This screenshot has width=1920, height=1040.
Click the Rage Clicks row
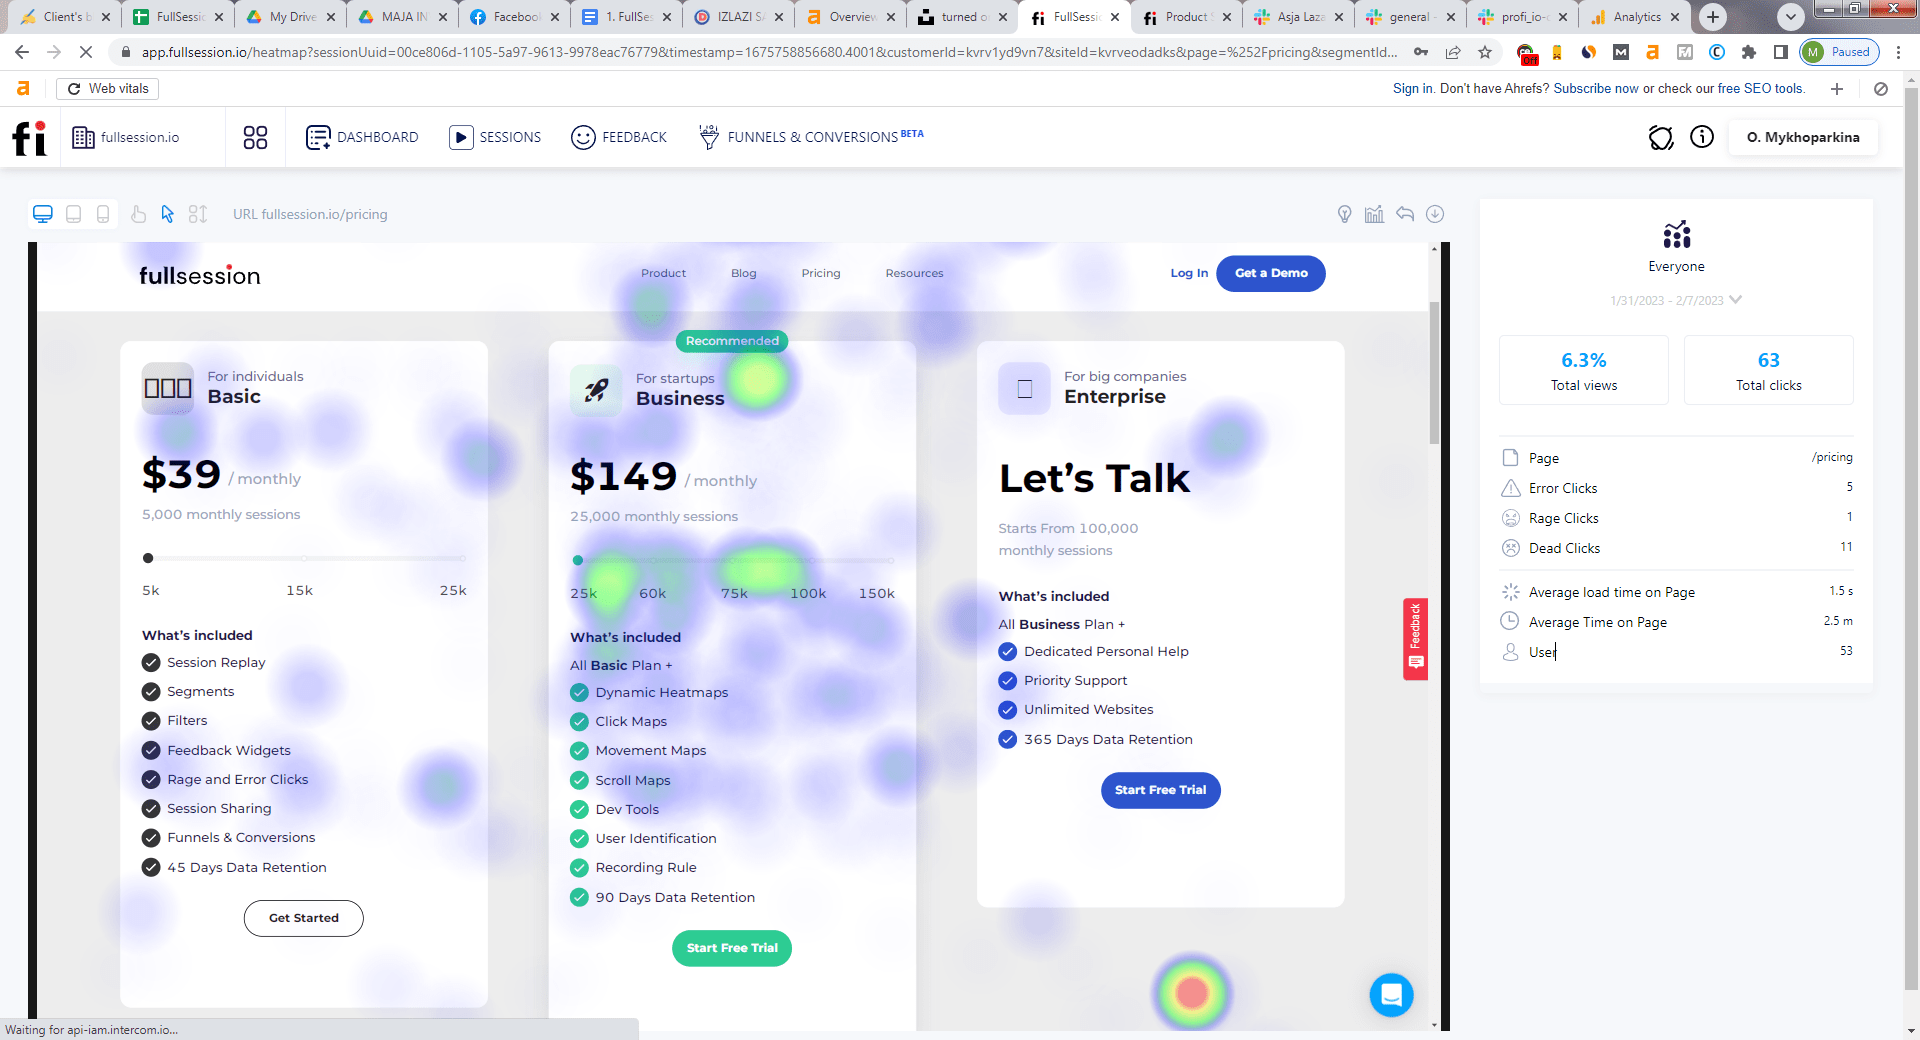(x=1677, y=518)
